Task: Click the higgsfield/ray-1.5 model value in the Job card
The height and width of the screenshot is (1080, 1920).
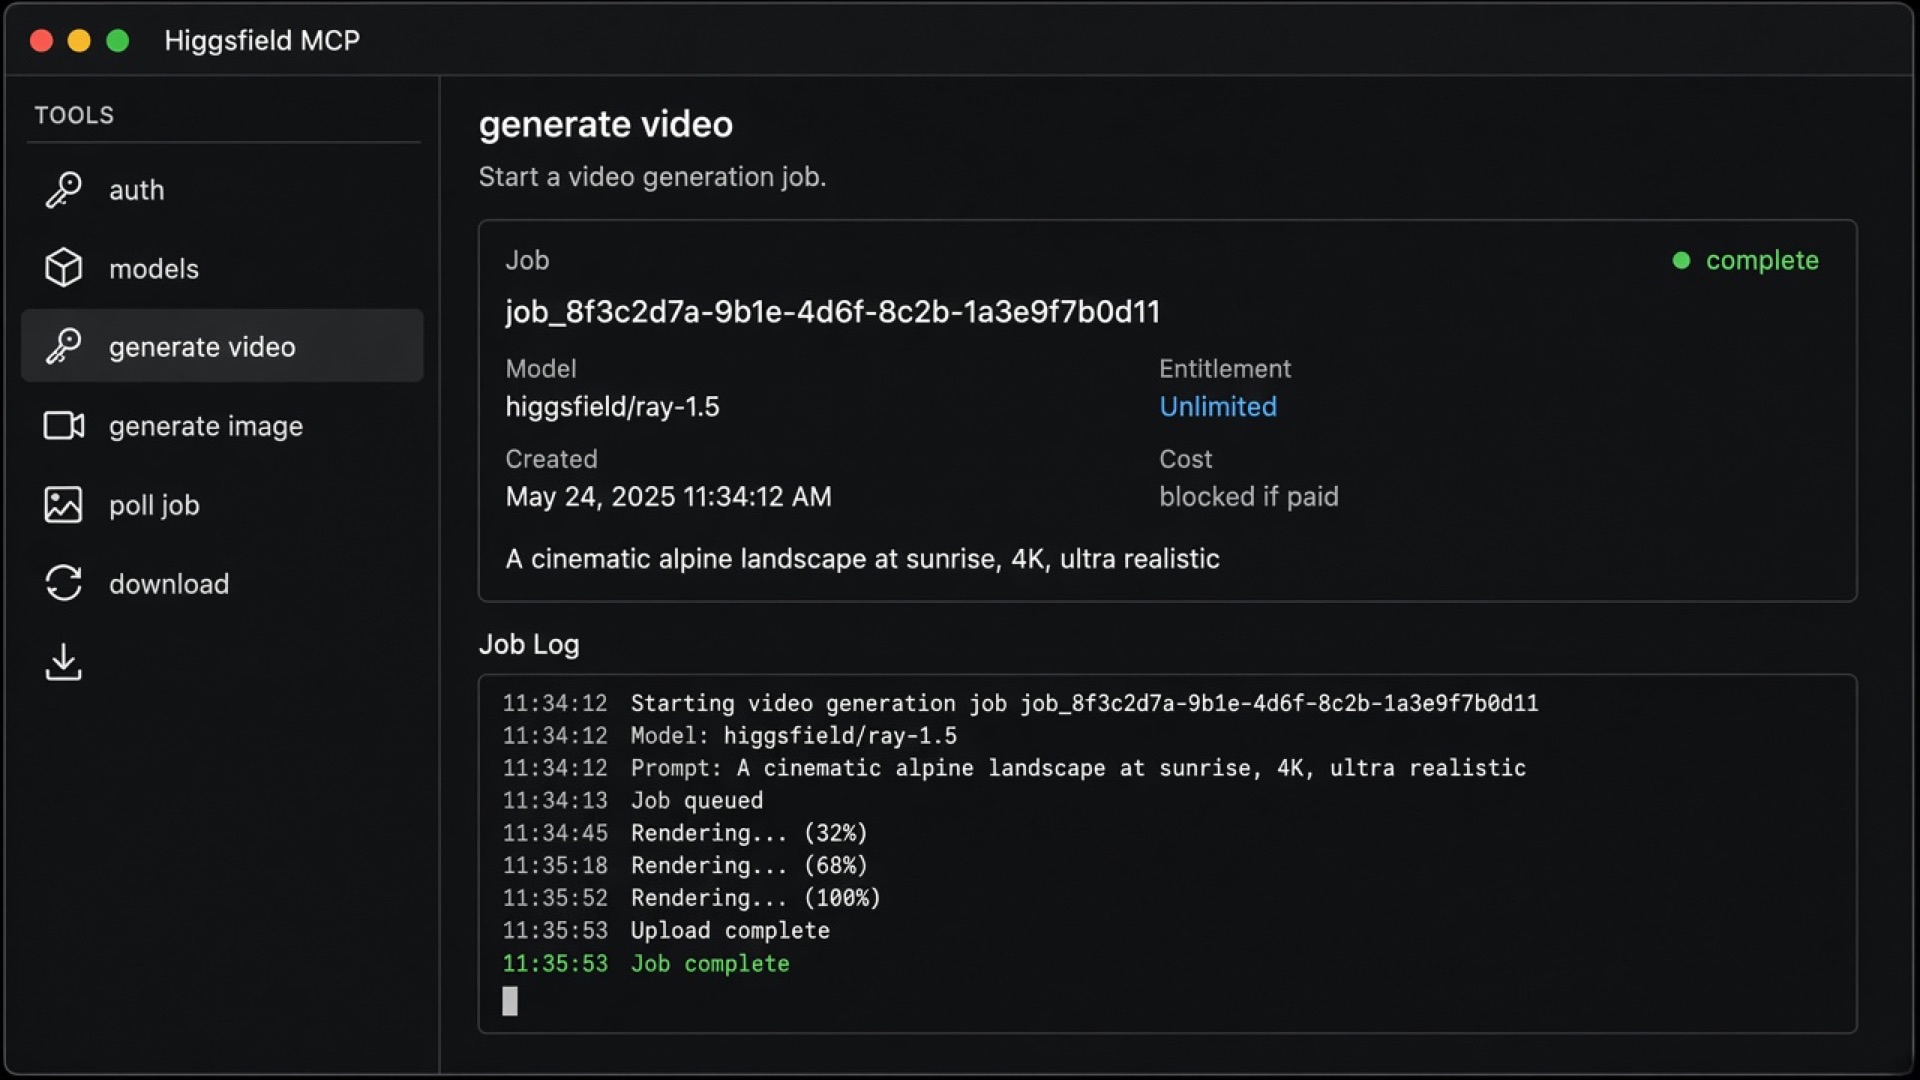Action: (x=612, y=406)
